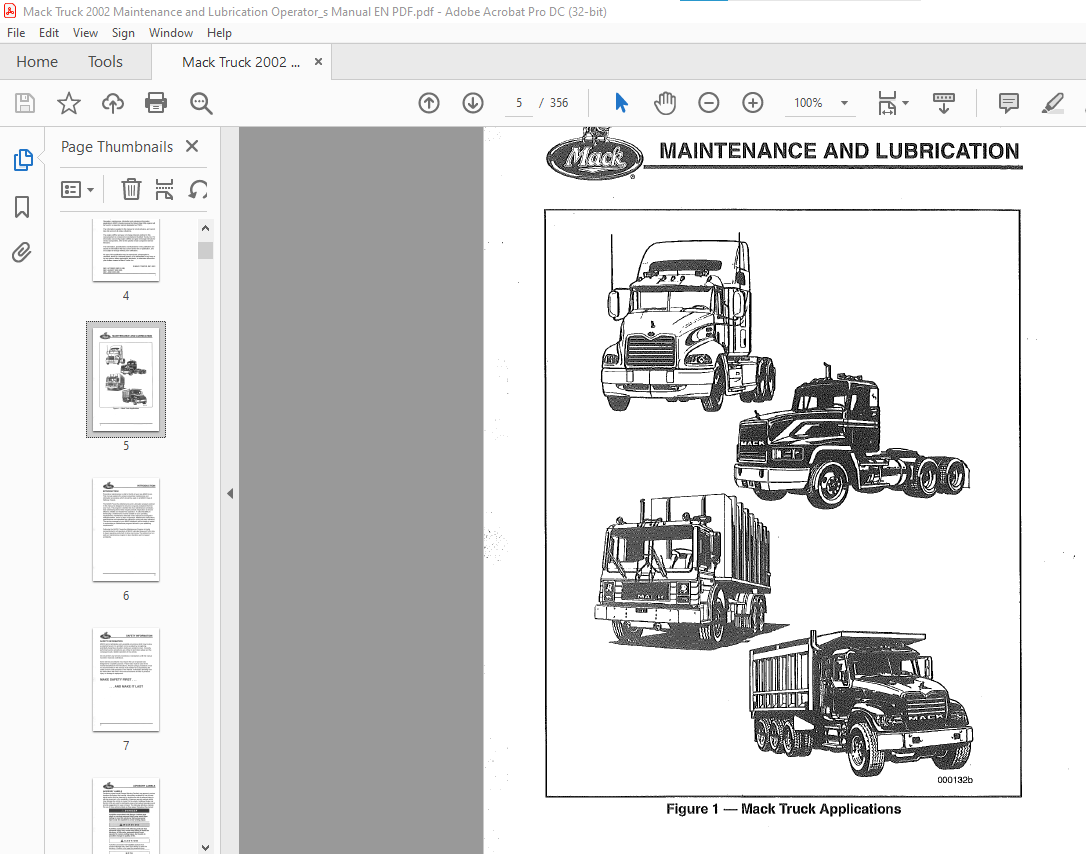Select page 6 thumbnail

click(x=126, y=529)
